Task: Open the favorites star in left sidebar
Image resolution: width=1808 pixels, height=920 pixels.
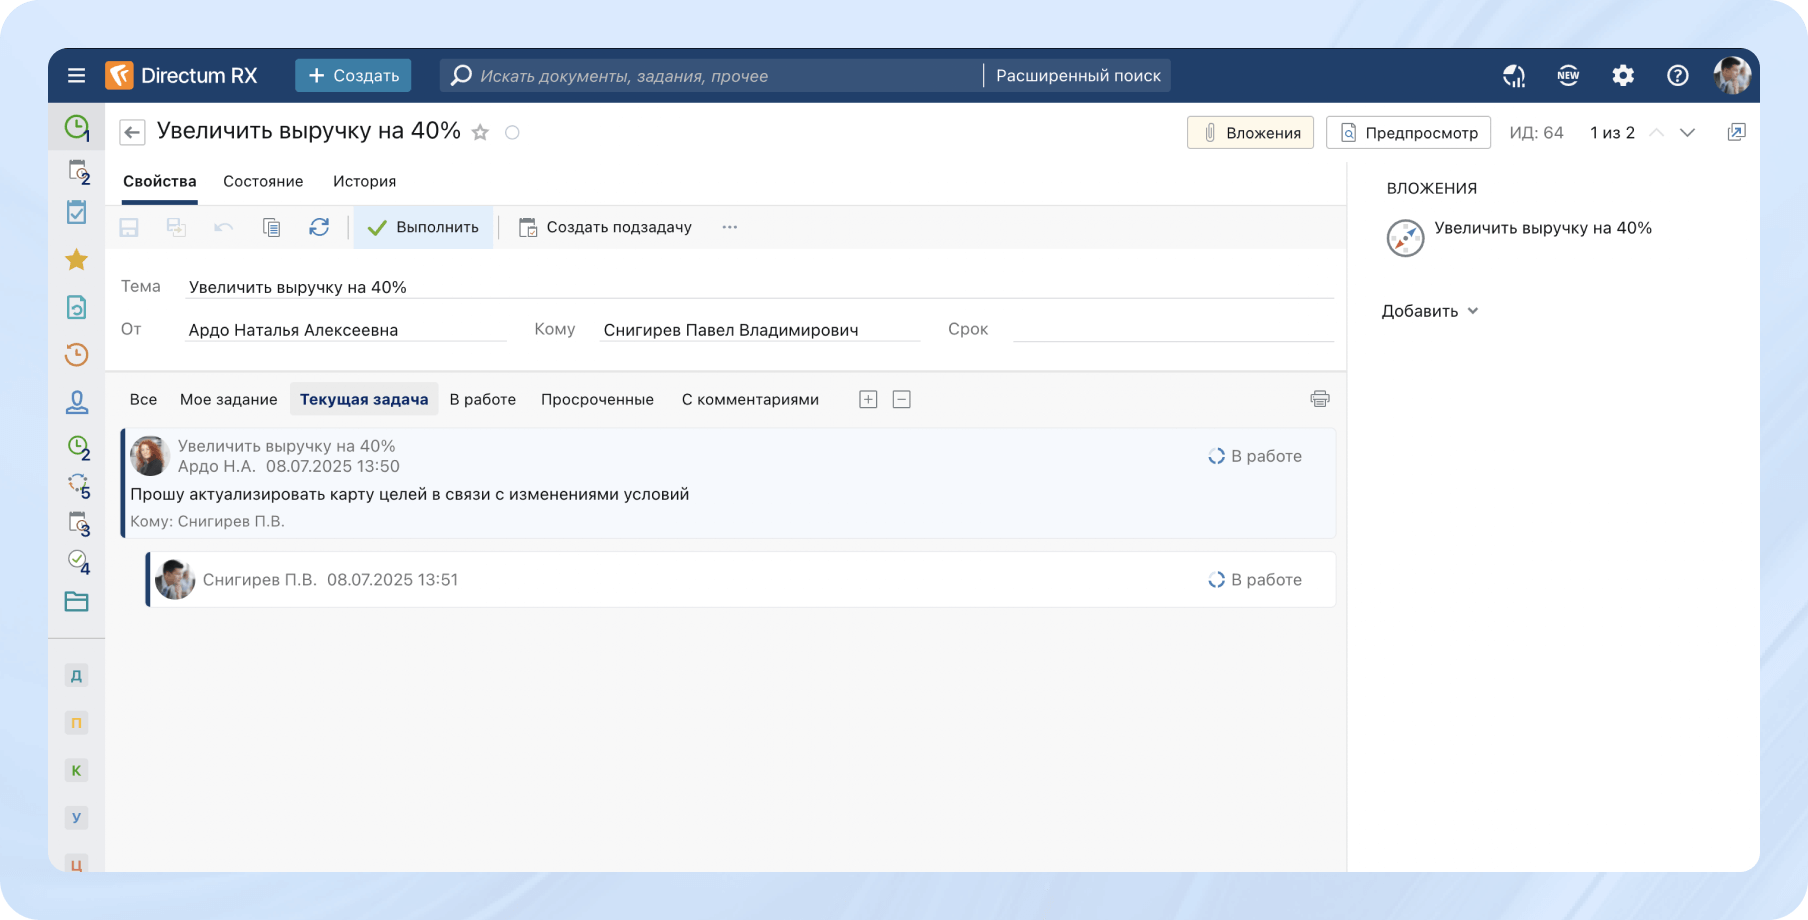Action: point(76,260)
